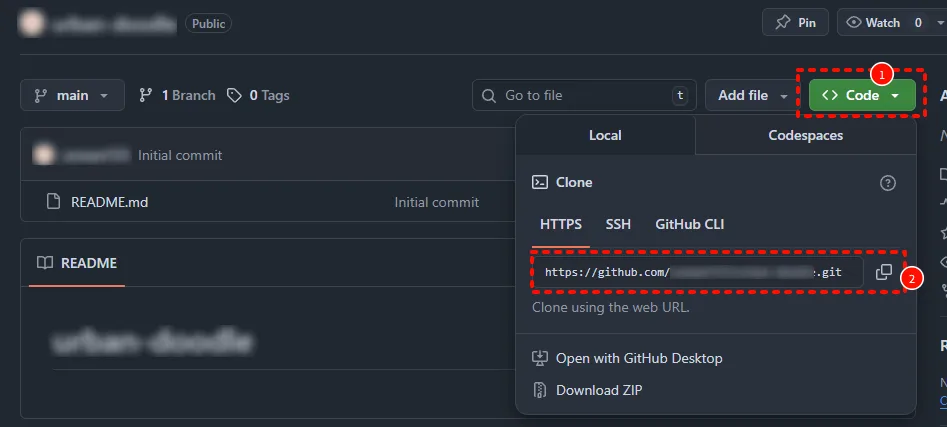Expand the green Code dropdown button
Image resolution: width=947 pixels, height=427 pixels.
[862, 96]
